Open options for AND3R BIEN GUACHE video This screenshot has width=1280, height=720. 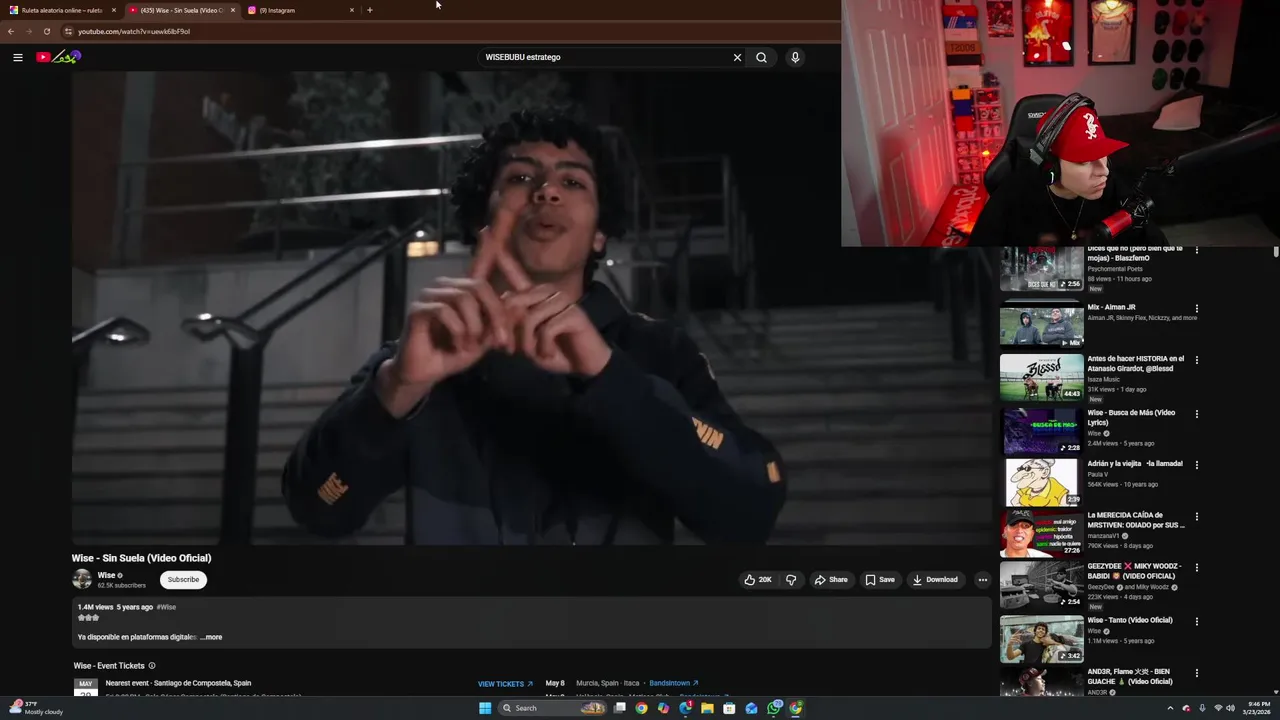click(1196, 673)
